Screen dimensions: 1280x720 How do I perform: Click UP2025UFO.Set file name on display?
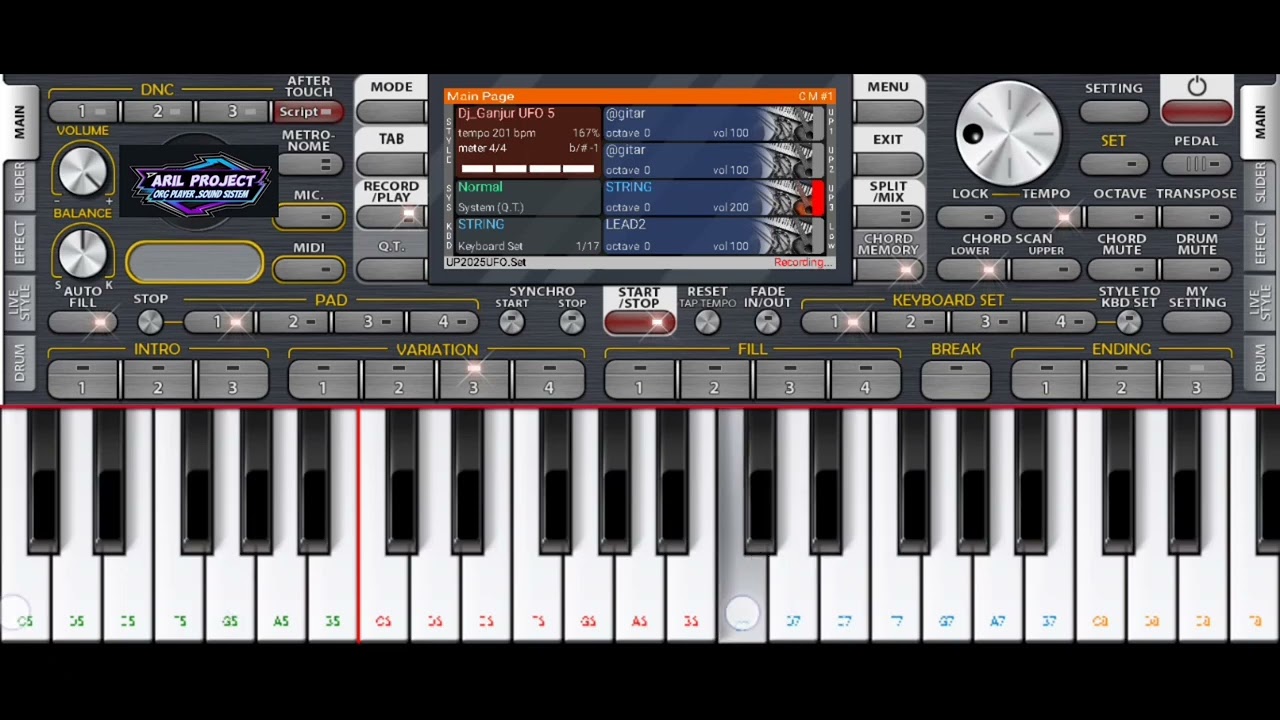coord(486,262)
